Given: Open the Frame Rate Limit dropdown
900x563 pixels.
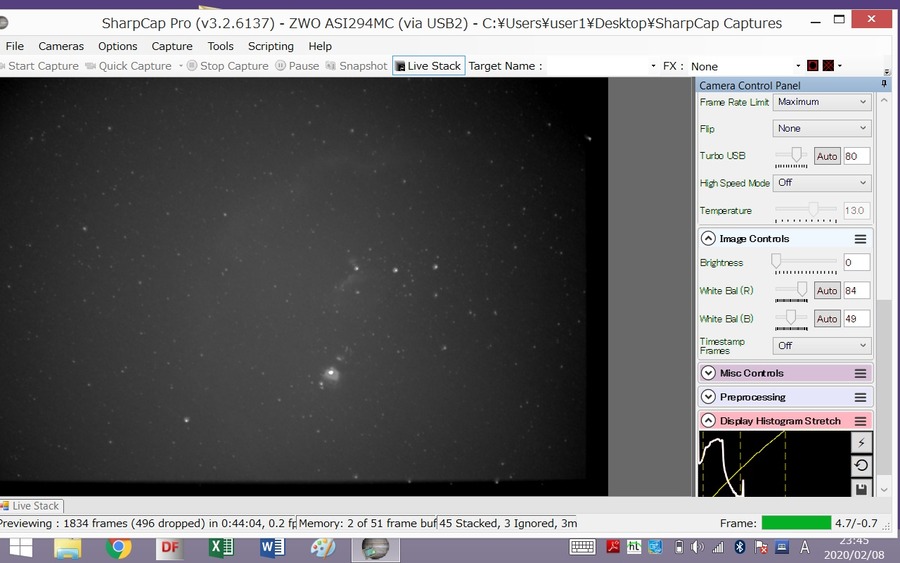Looking at the screenshot, I should (x=822, y=102).
